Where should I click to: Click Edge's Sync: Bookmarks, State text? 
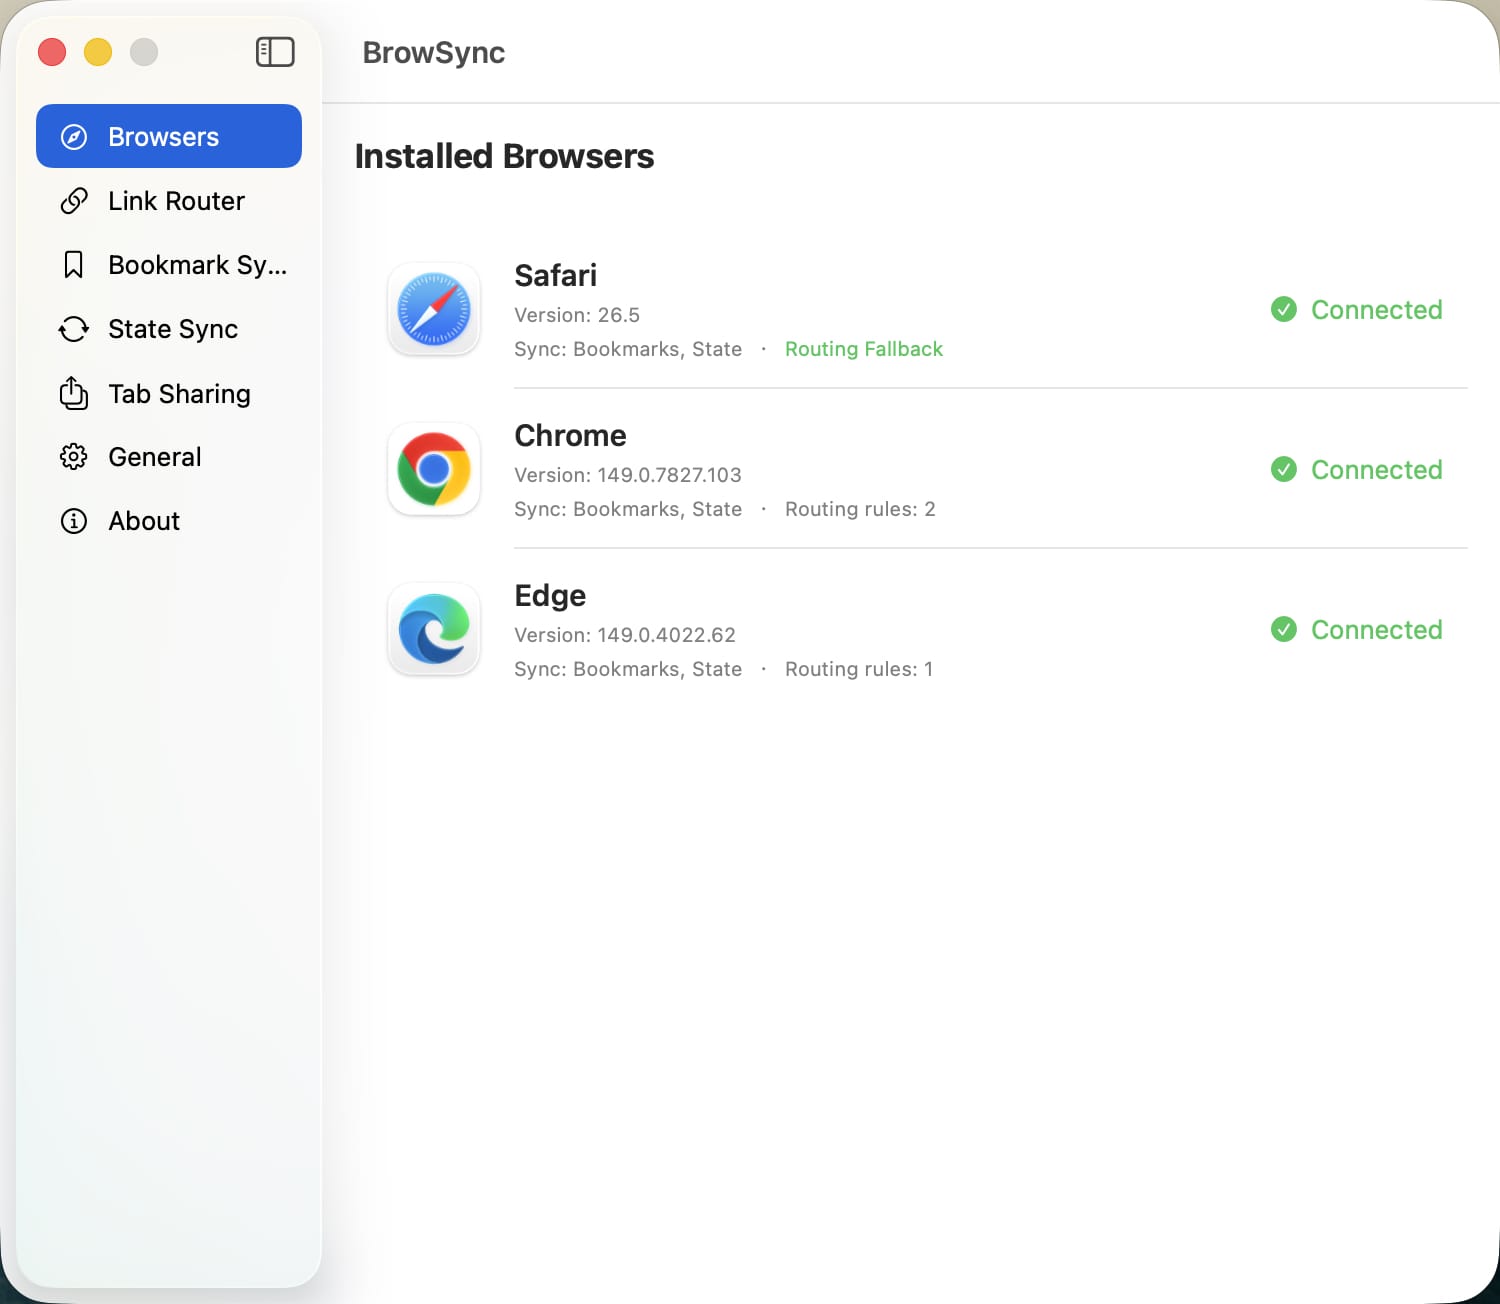pos(628,669)
